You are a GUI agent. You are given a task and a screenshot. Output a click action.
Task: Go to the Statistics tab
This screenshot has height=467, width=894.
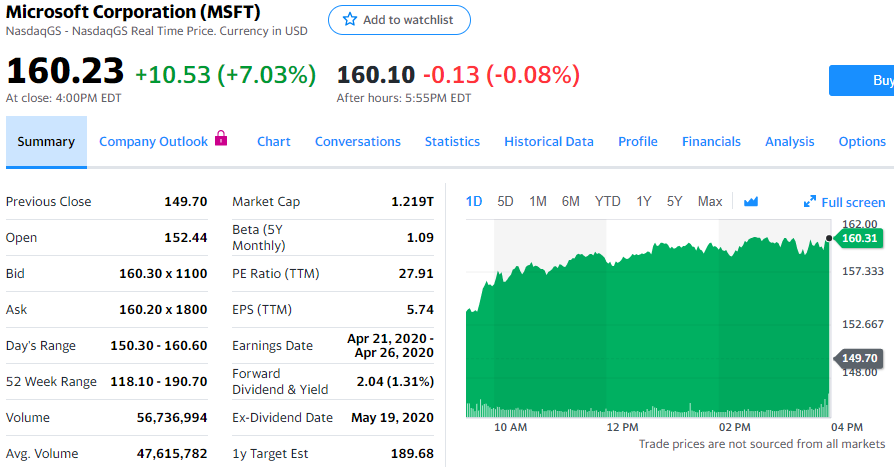pos(452,142)
